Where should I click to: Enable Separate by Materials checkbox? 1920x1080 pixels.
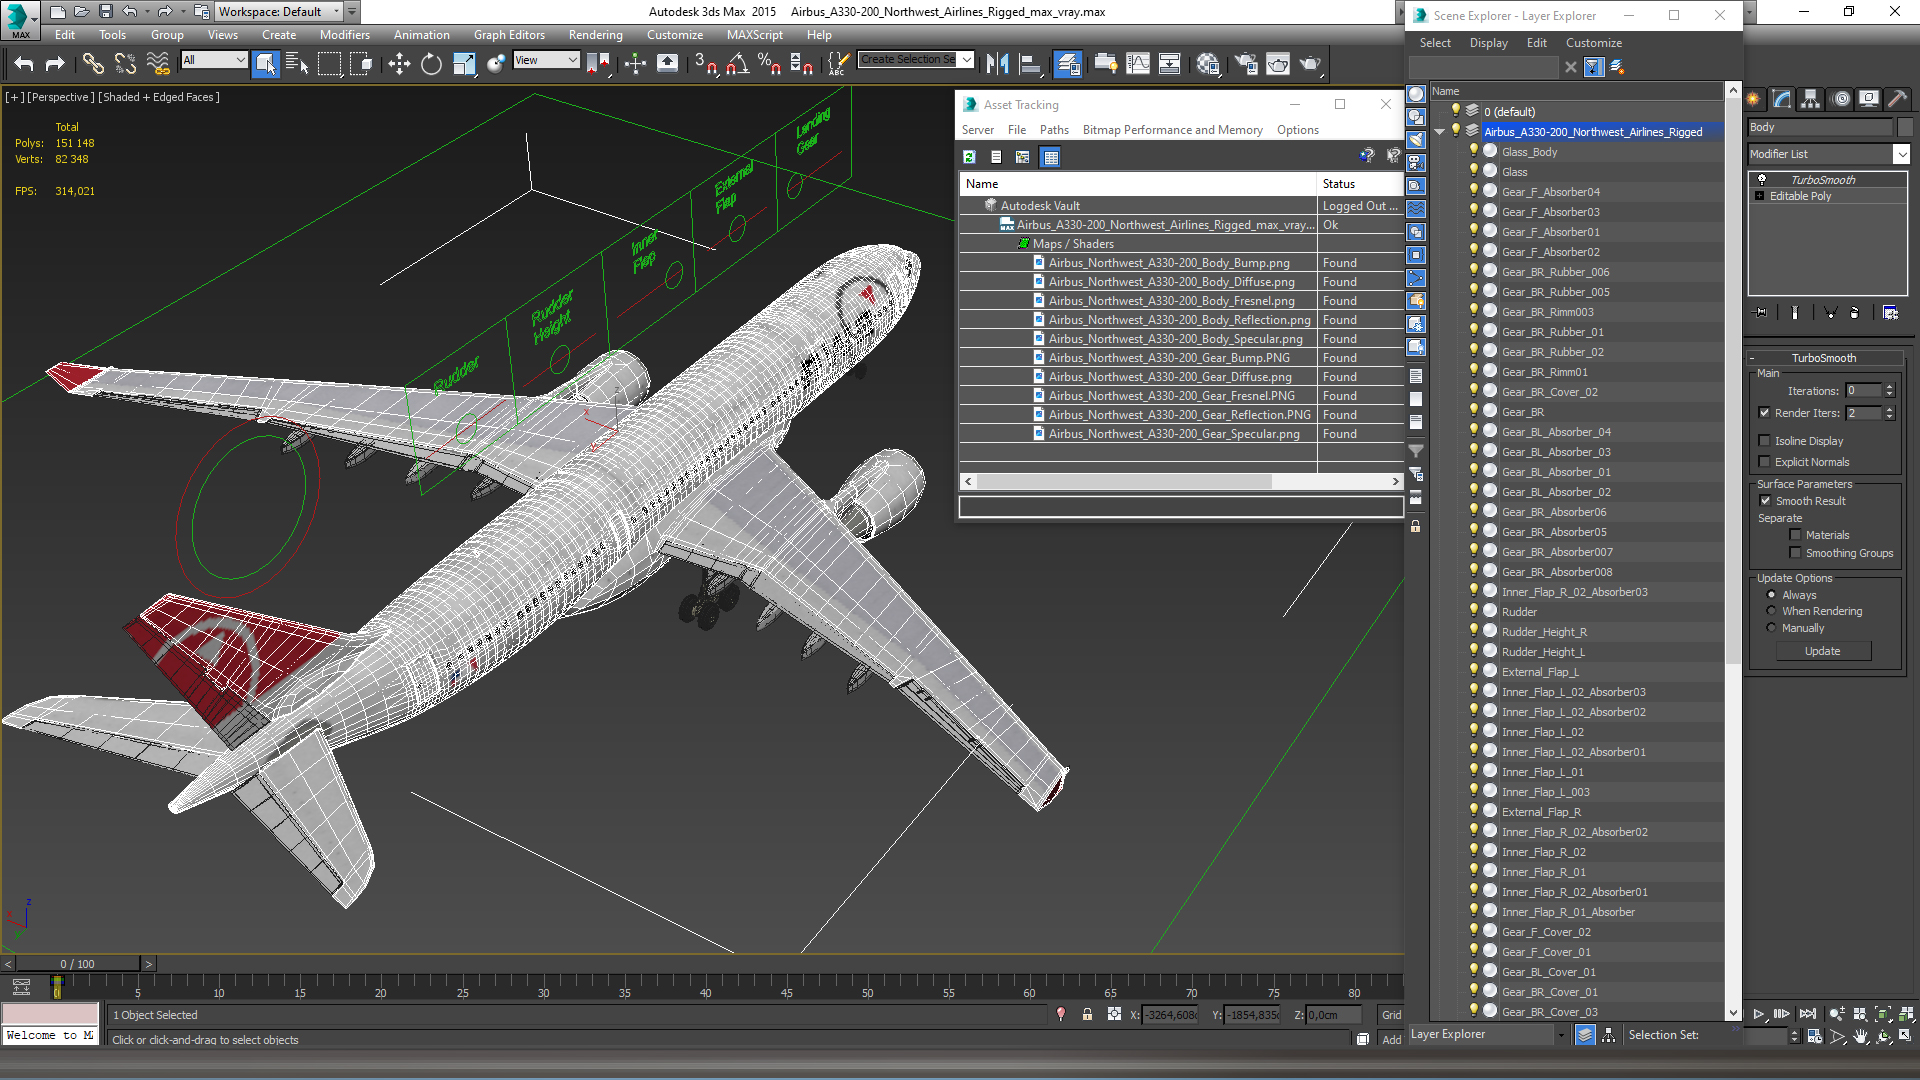pyautogui.click(x=1796, y=535)
